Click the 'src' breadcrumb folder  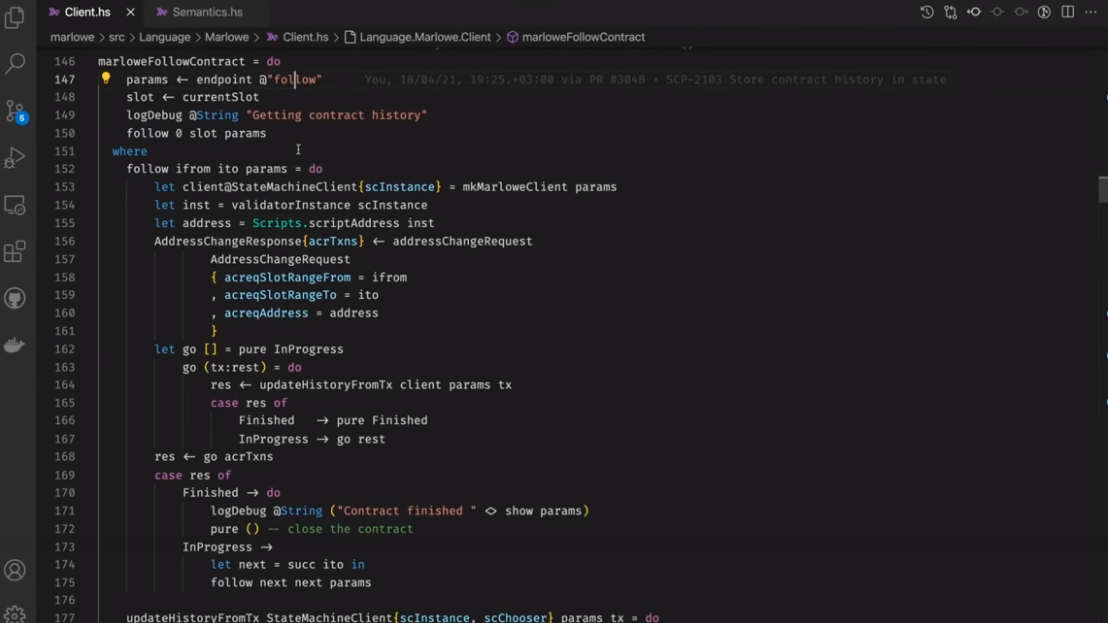117,37
